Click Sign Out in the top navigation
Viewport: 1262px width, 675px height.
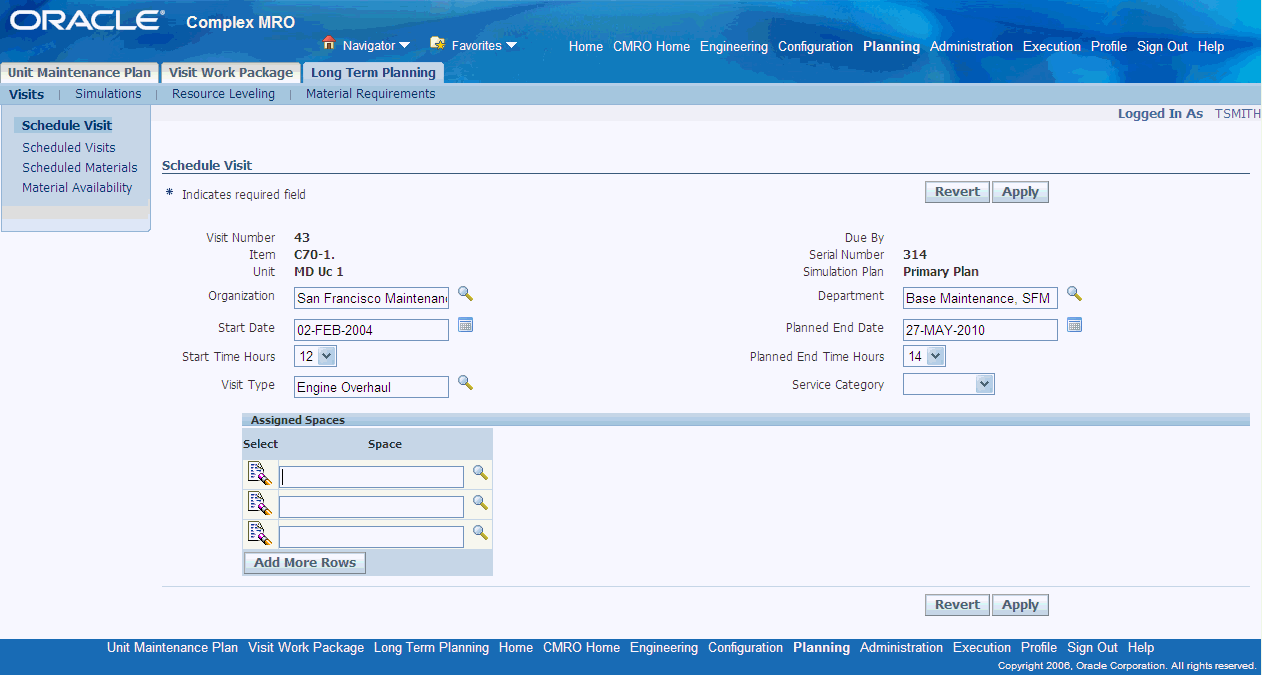coord(1162,46)
